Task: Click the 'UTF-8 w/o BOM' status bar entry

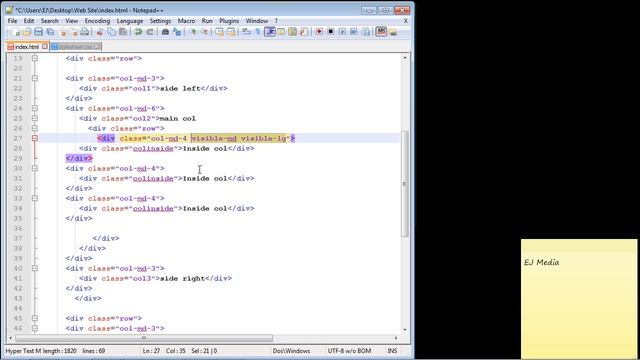Action: 349,351
